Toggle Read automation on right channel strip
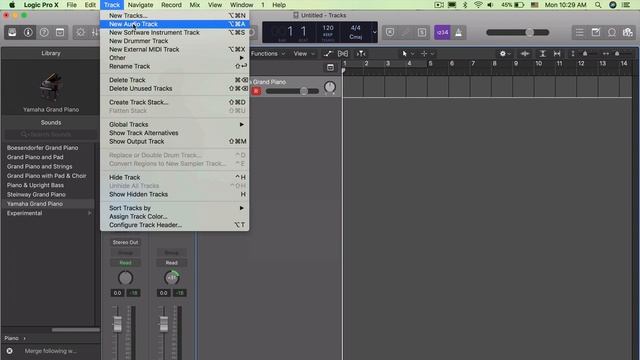Viewport: 640px width, 360px height. [x=171, y=263]
